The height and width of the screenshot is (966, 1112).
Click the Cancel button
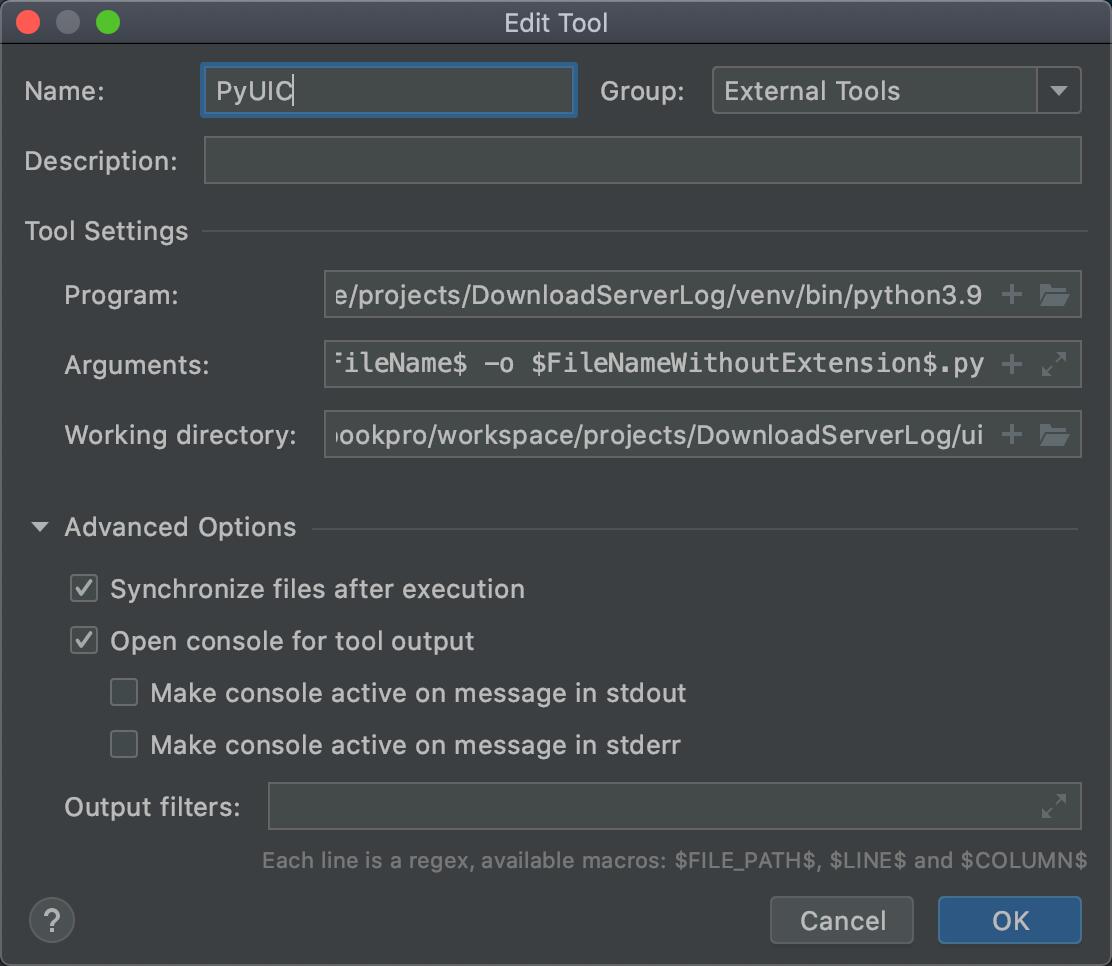pos(842,920)
